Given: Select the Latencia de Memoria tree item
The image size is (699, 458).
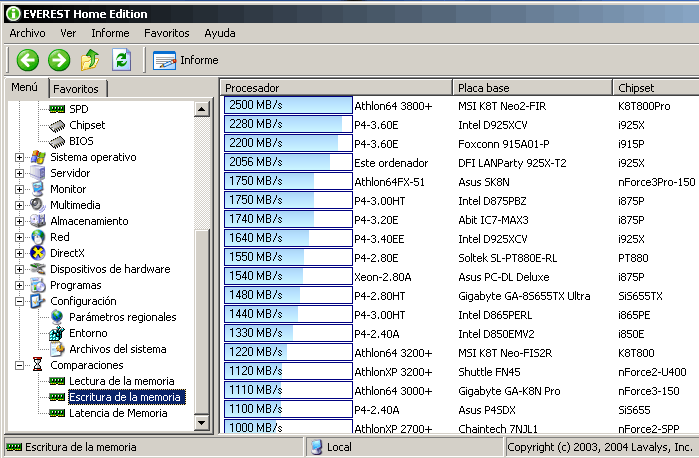Looking at the screenshot, I should point(118,413).
